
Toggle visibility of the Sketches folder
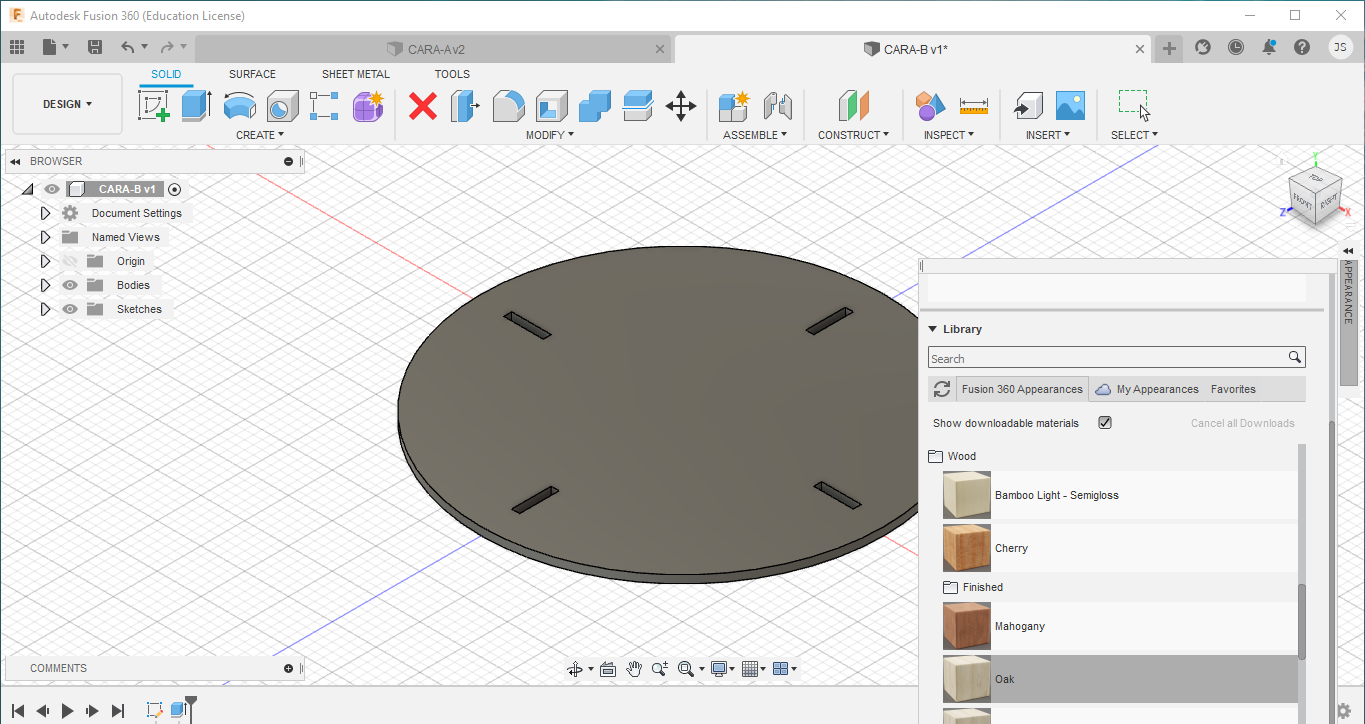pyautogui.click(x=70, y=309)
